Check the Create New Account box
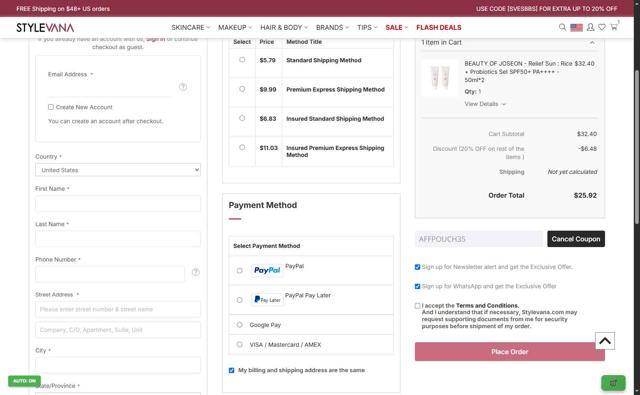The image size is (640, 395). pos(51,107)
